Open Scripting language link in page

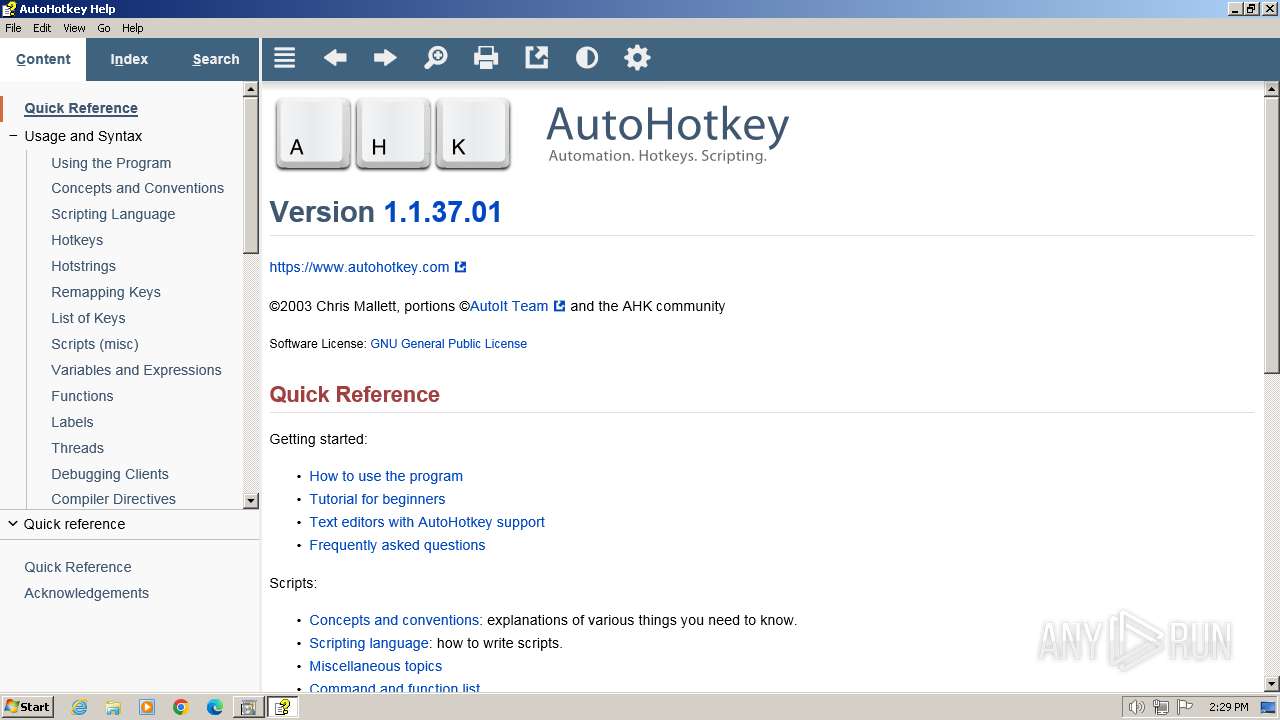click(370, 643)
